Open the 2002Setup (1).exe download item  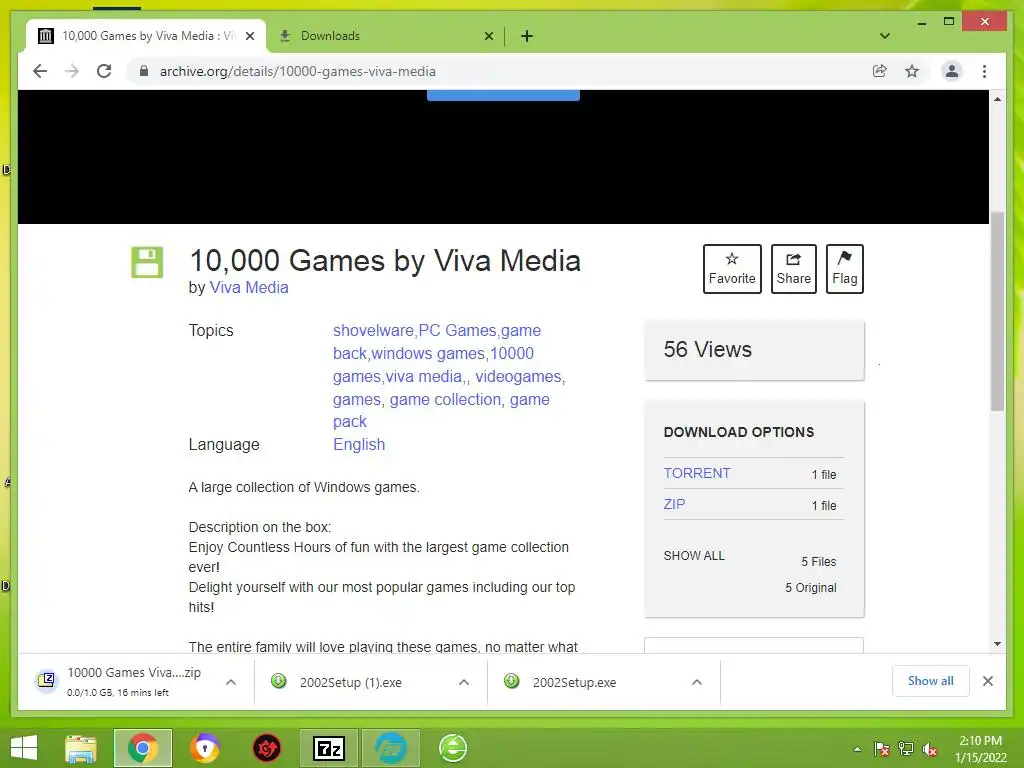(x=351, y=682)
